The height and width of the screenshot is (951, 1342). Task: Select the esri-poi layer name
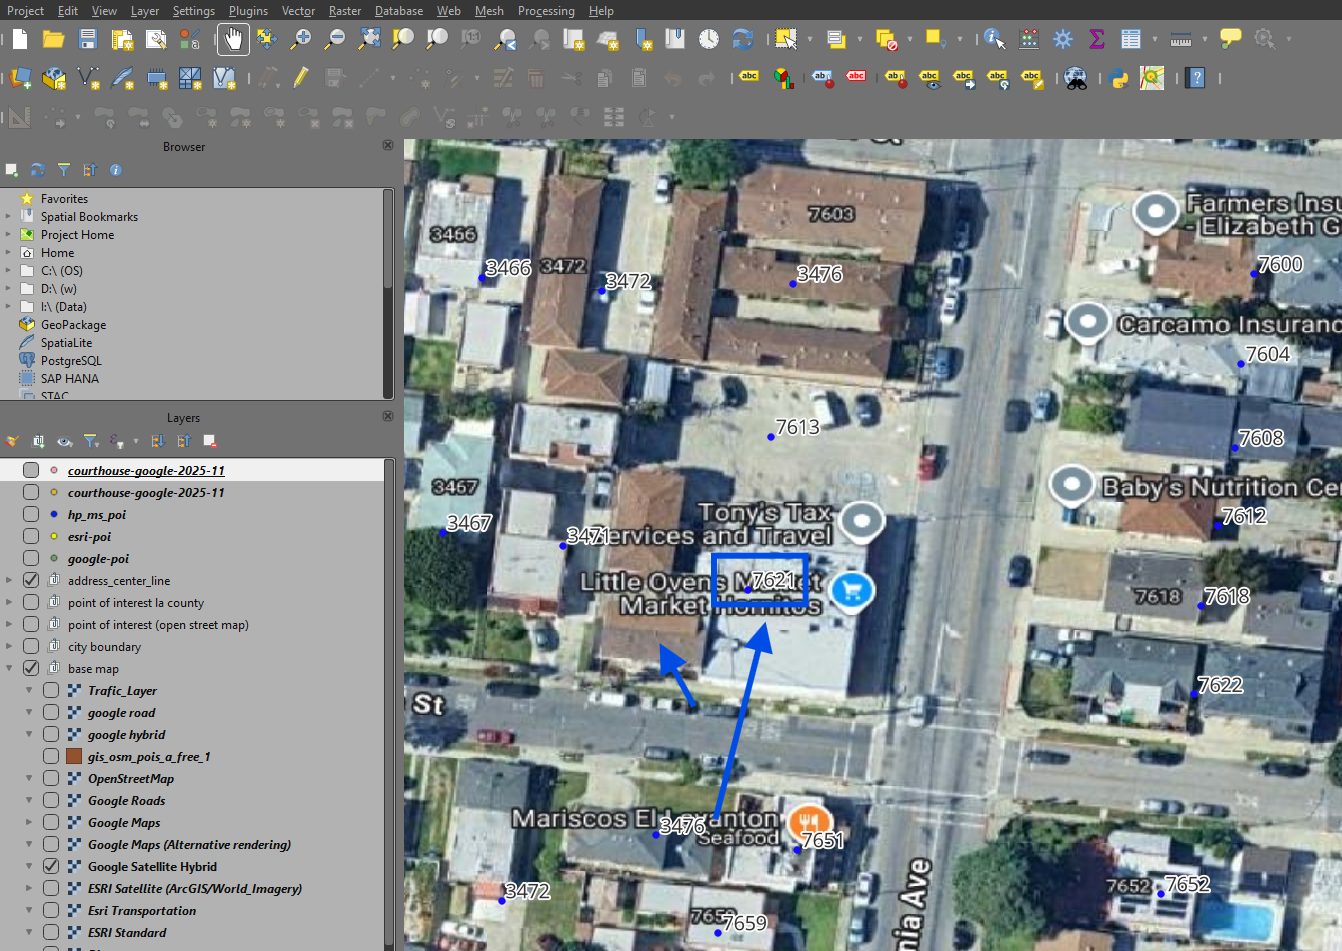point(89,536)
